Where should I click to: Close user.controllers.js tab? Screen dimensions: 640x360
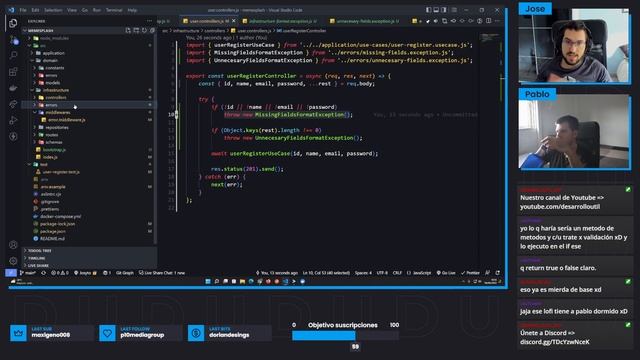[234, 21]
